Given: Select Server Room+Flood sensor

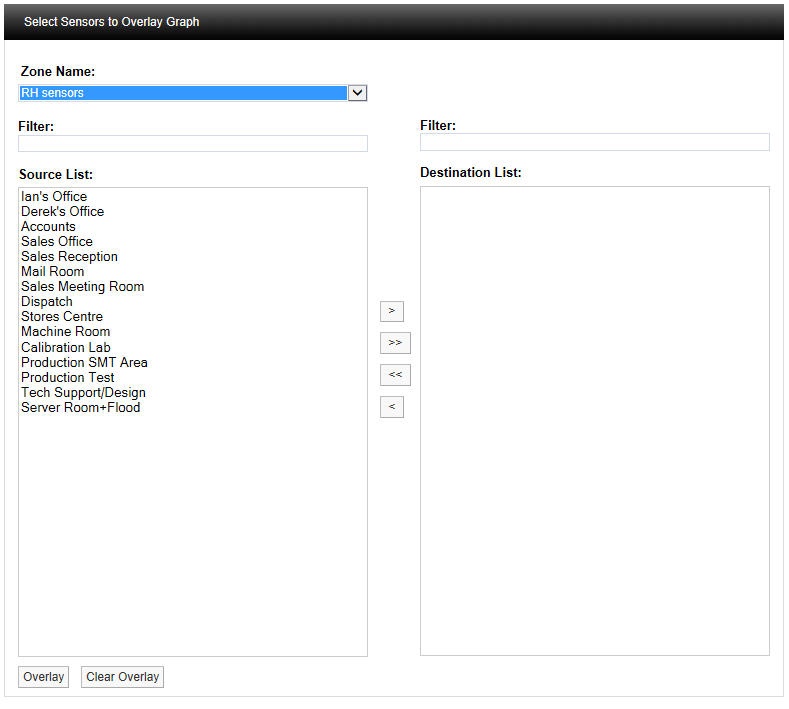Looking at the screenshot, I should (80, 408).
